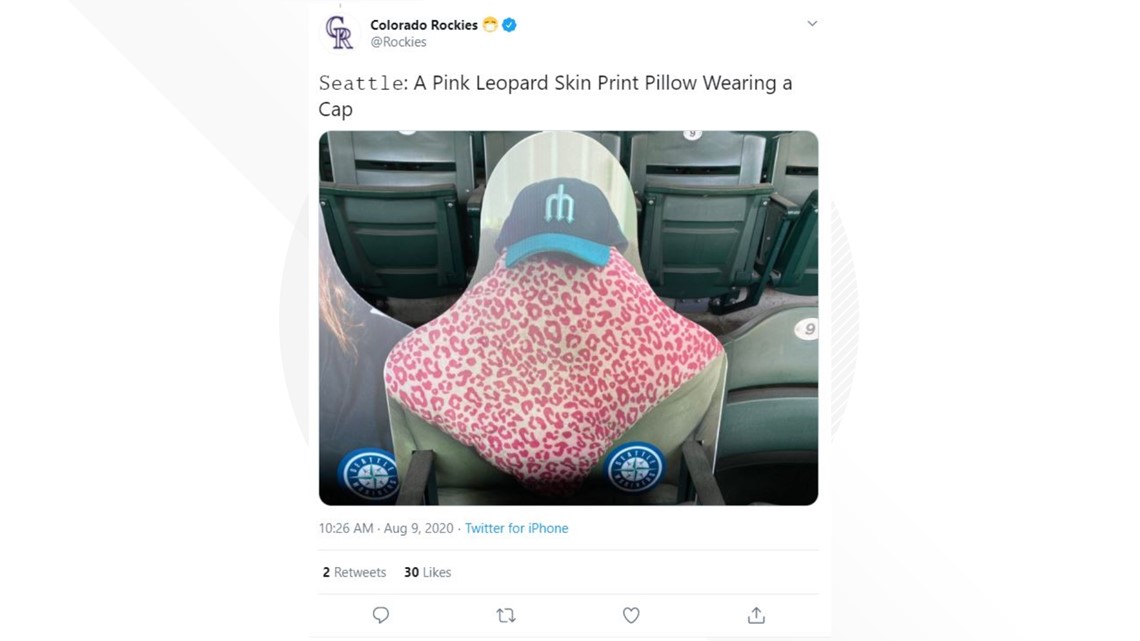Open the @Rockies handle link
This screenshot has height=641, width=1140.
398,42
